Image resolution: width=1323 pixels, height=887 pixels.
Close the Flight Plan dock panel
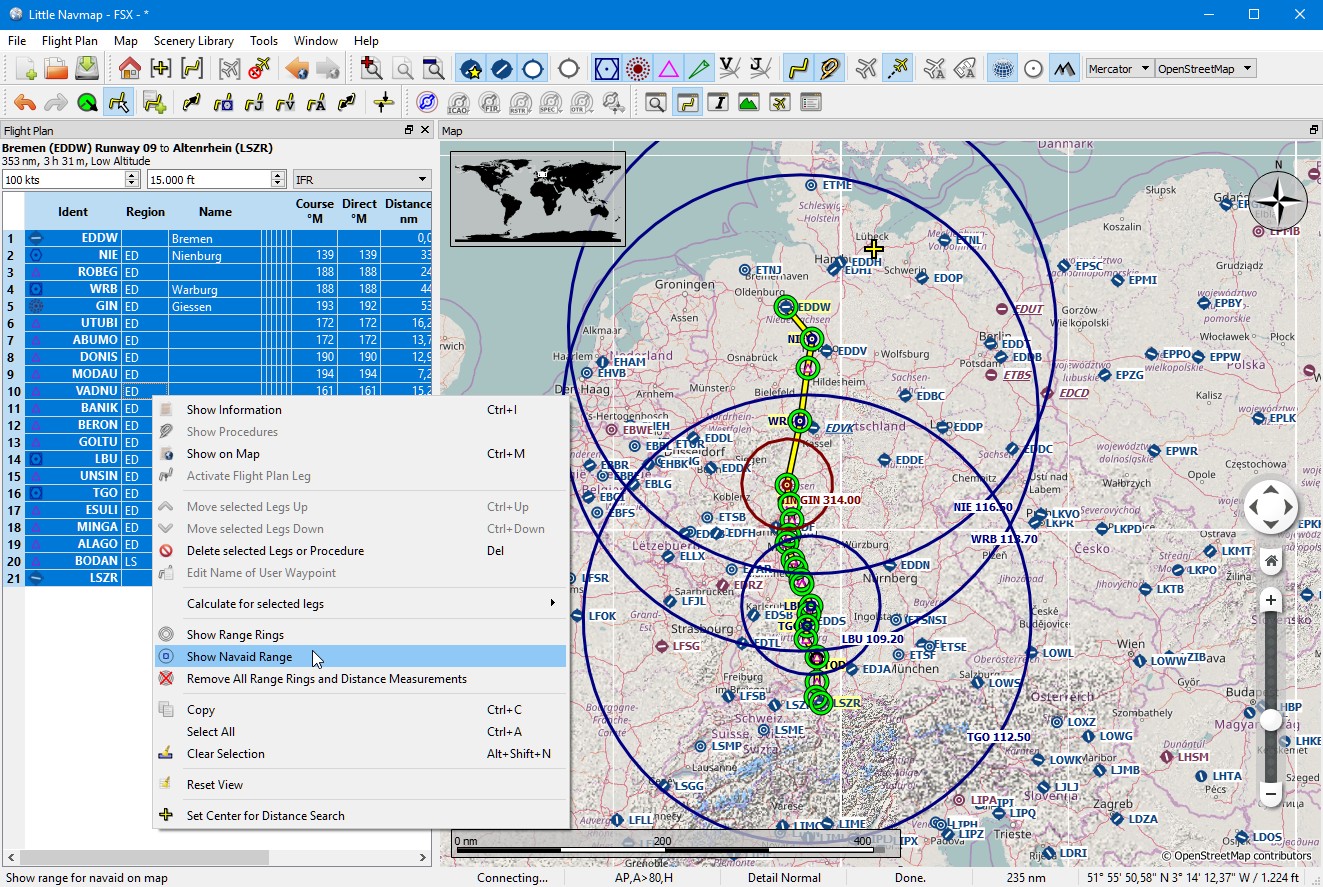(x=425, y=130)
